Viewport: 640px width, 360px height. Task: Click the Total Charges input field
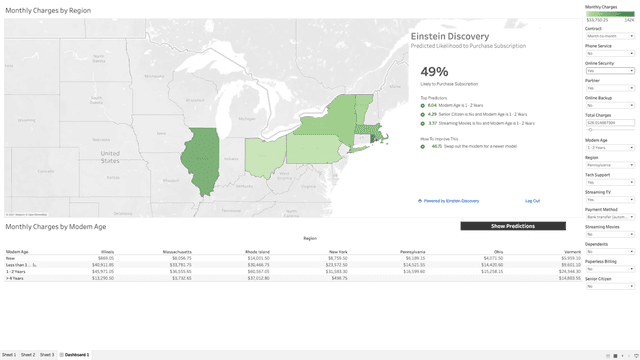click(610, 122)
